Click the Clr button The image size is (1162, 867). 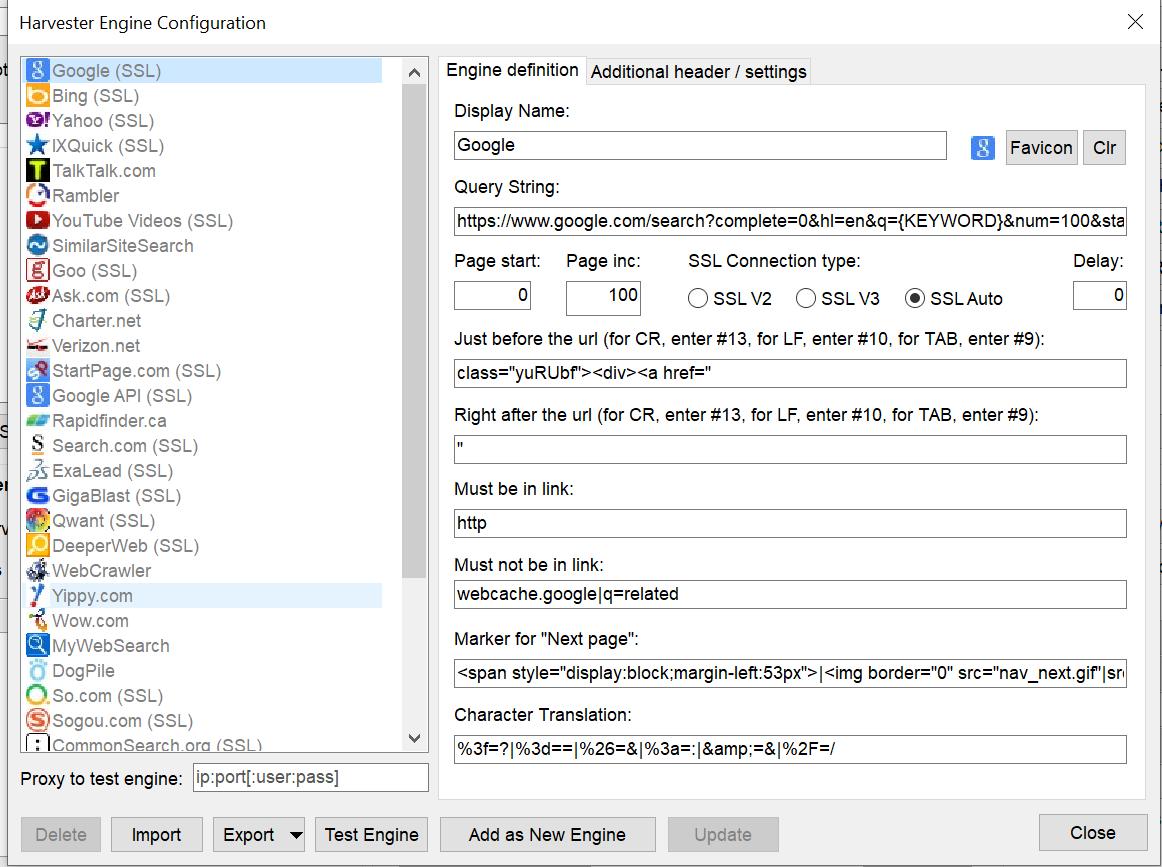1104,147
